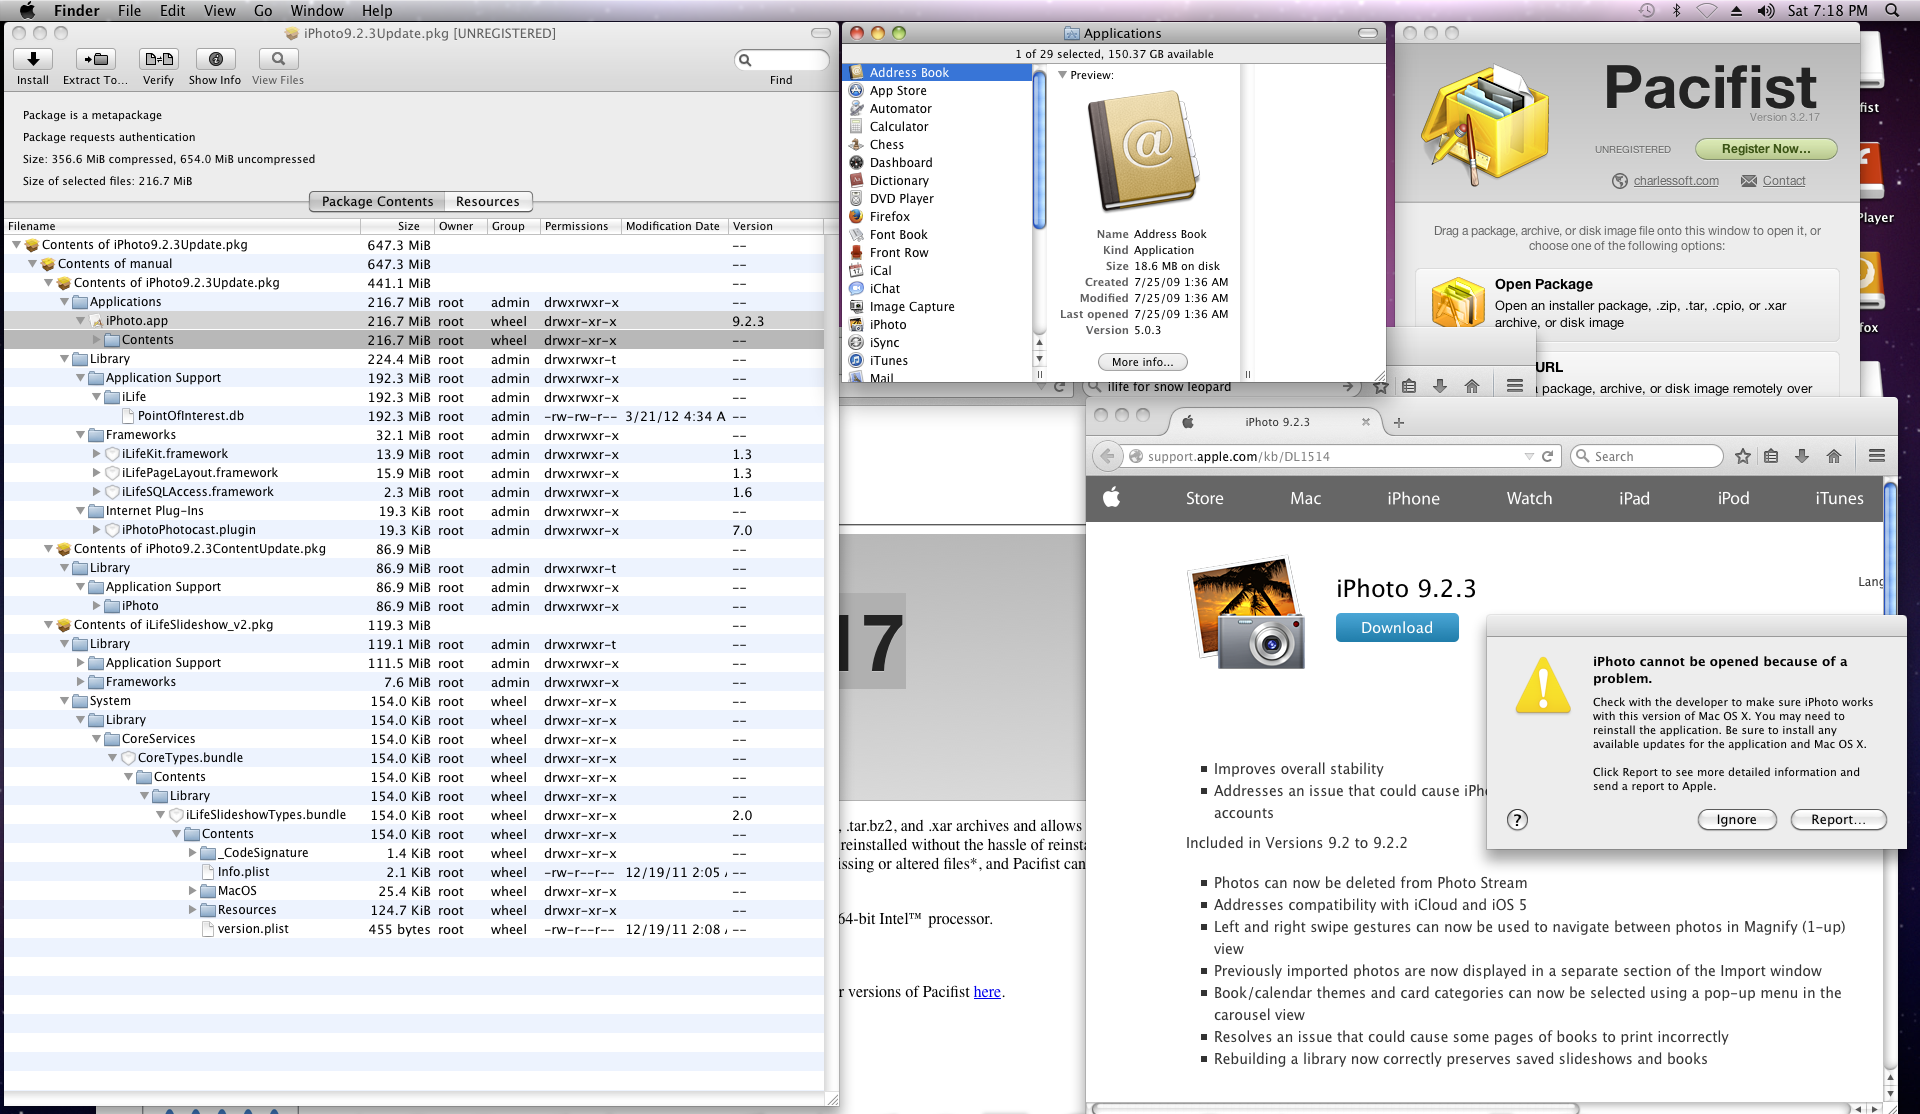
Task: Open the File menu
Action: pyautogui.click(x=129, y=10)
